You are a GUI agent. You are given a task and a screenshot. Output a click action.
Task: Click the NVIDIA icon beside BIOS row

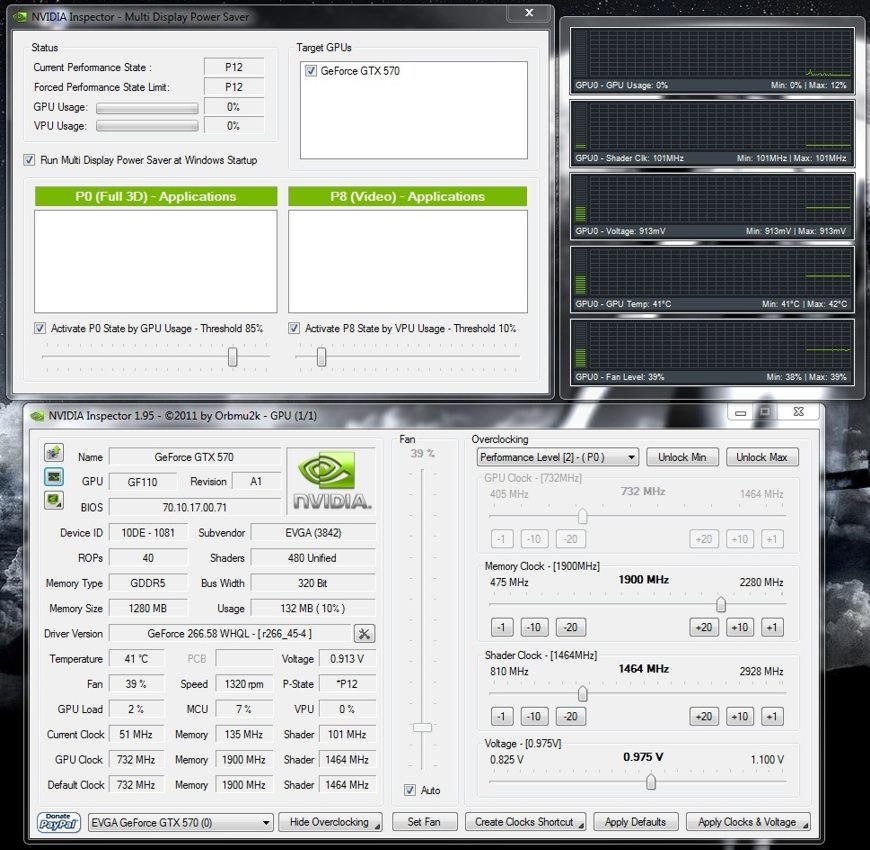pyautogui.click(x=54, y=500)
